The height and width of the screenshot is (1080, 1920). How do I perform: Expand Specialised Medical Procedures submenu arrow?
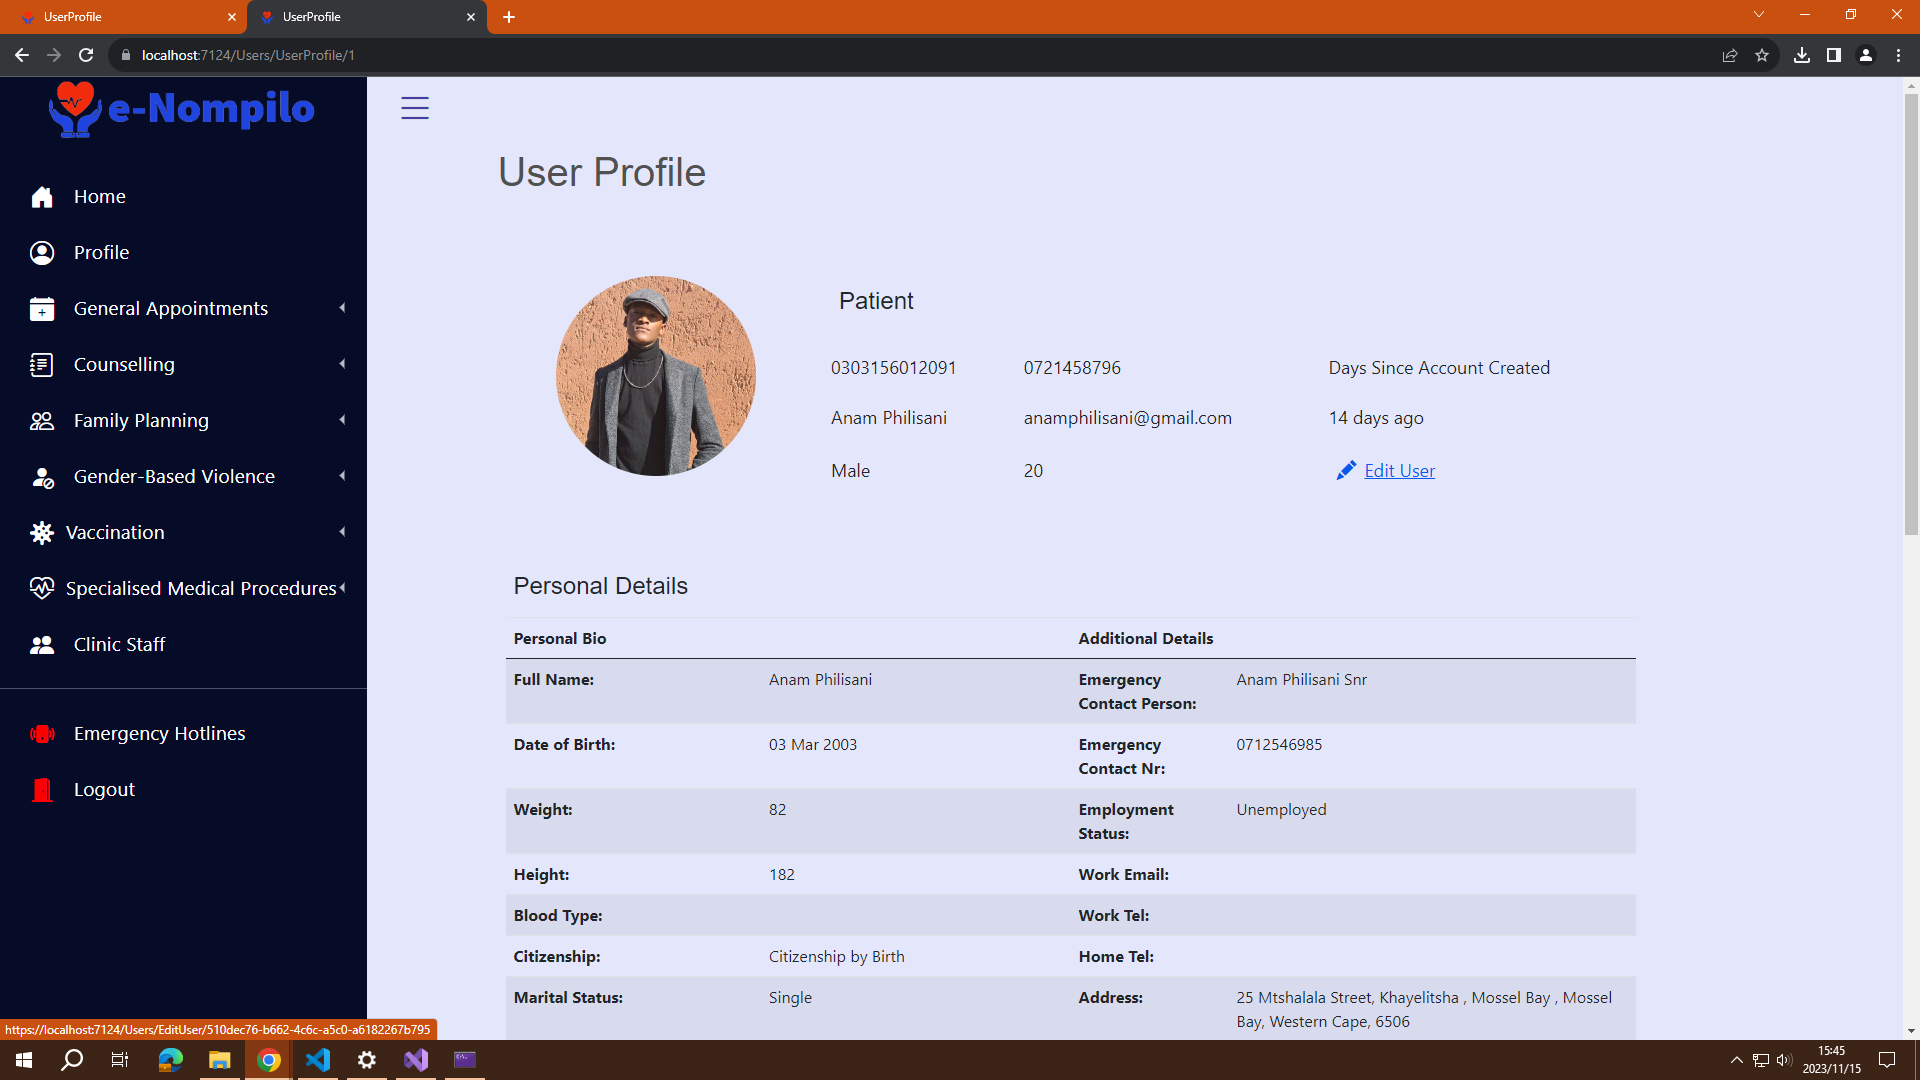343,588
